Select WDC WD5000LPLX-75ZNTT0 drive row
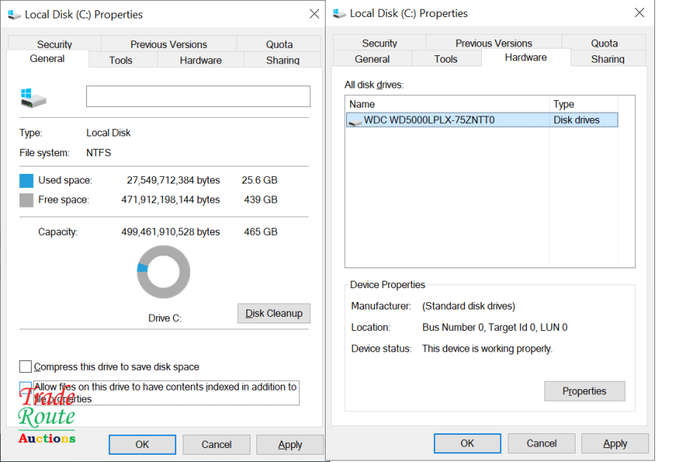 coord(482,120)
